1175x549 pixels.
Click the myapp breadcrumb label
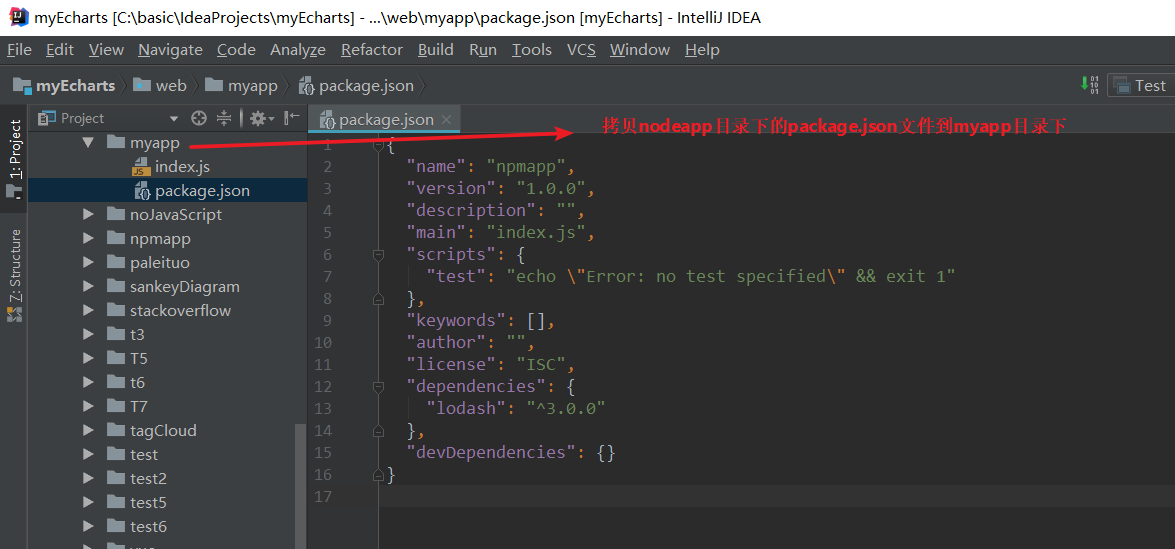(253, 85)
